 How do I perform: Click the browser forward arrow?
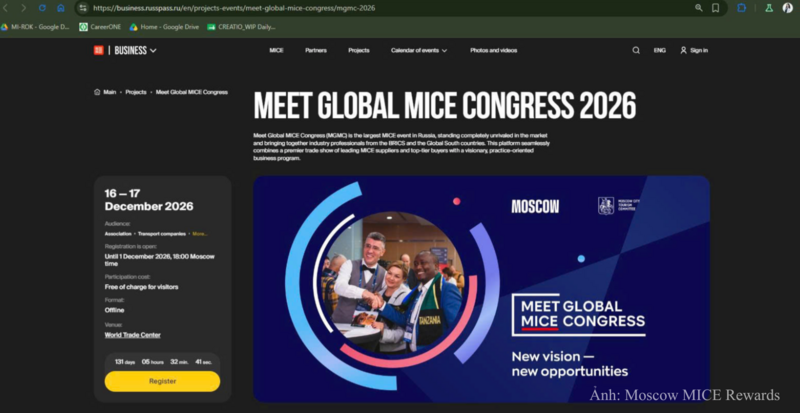coord(23,8)
